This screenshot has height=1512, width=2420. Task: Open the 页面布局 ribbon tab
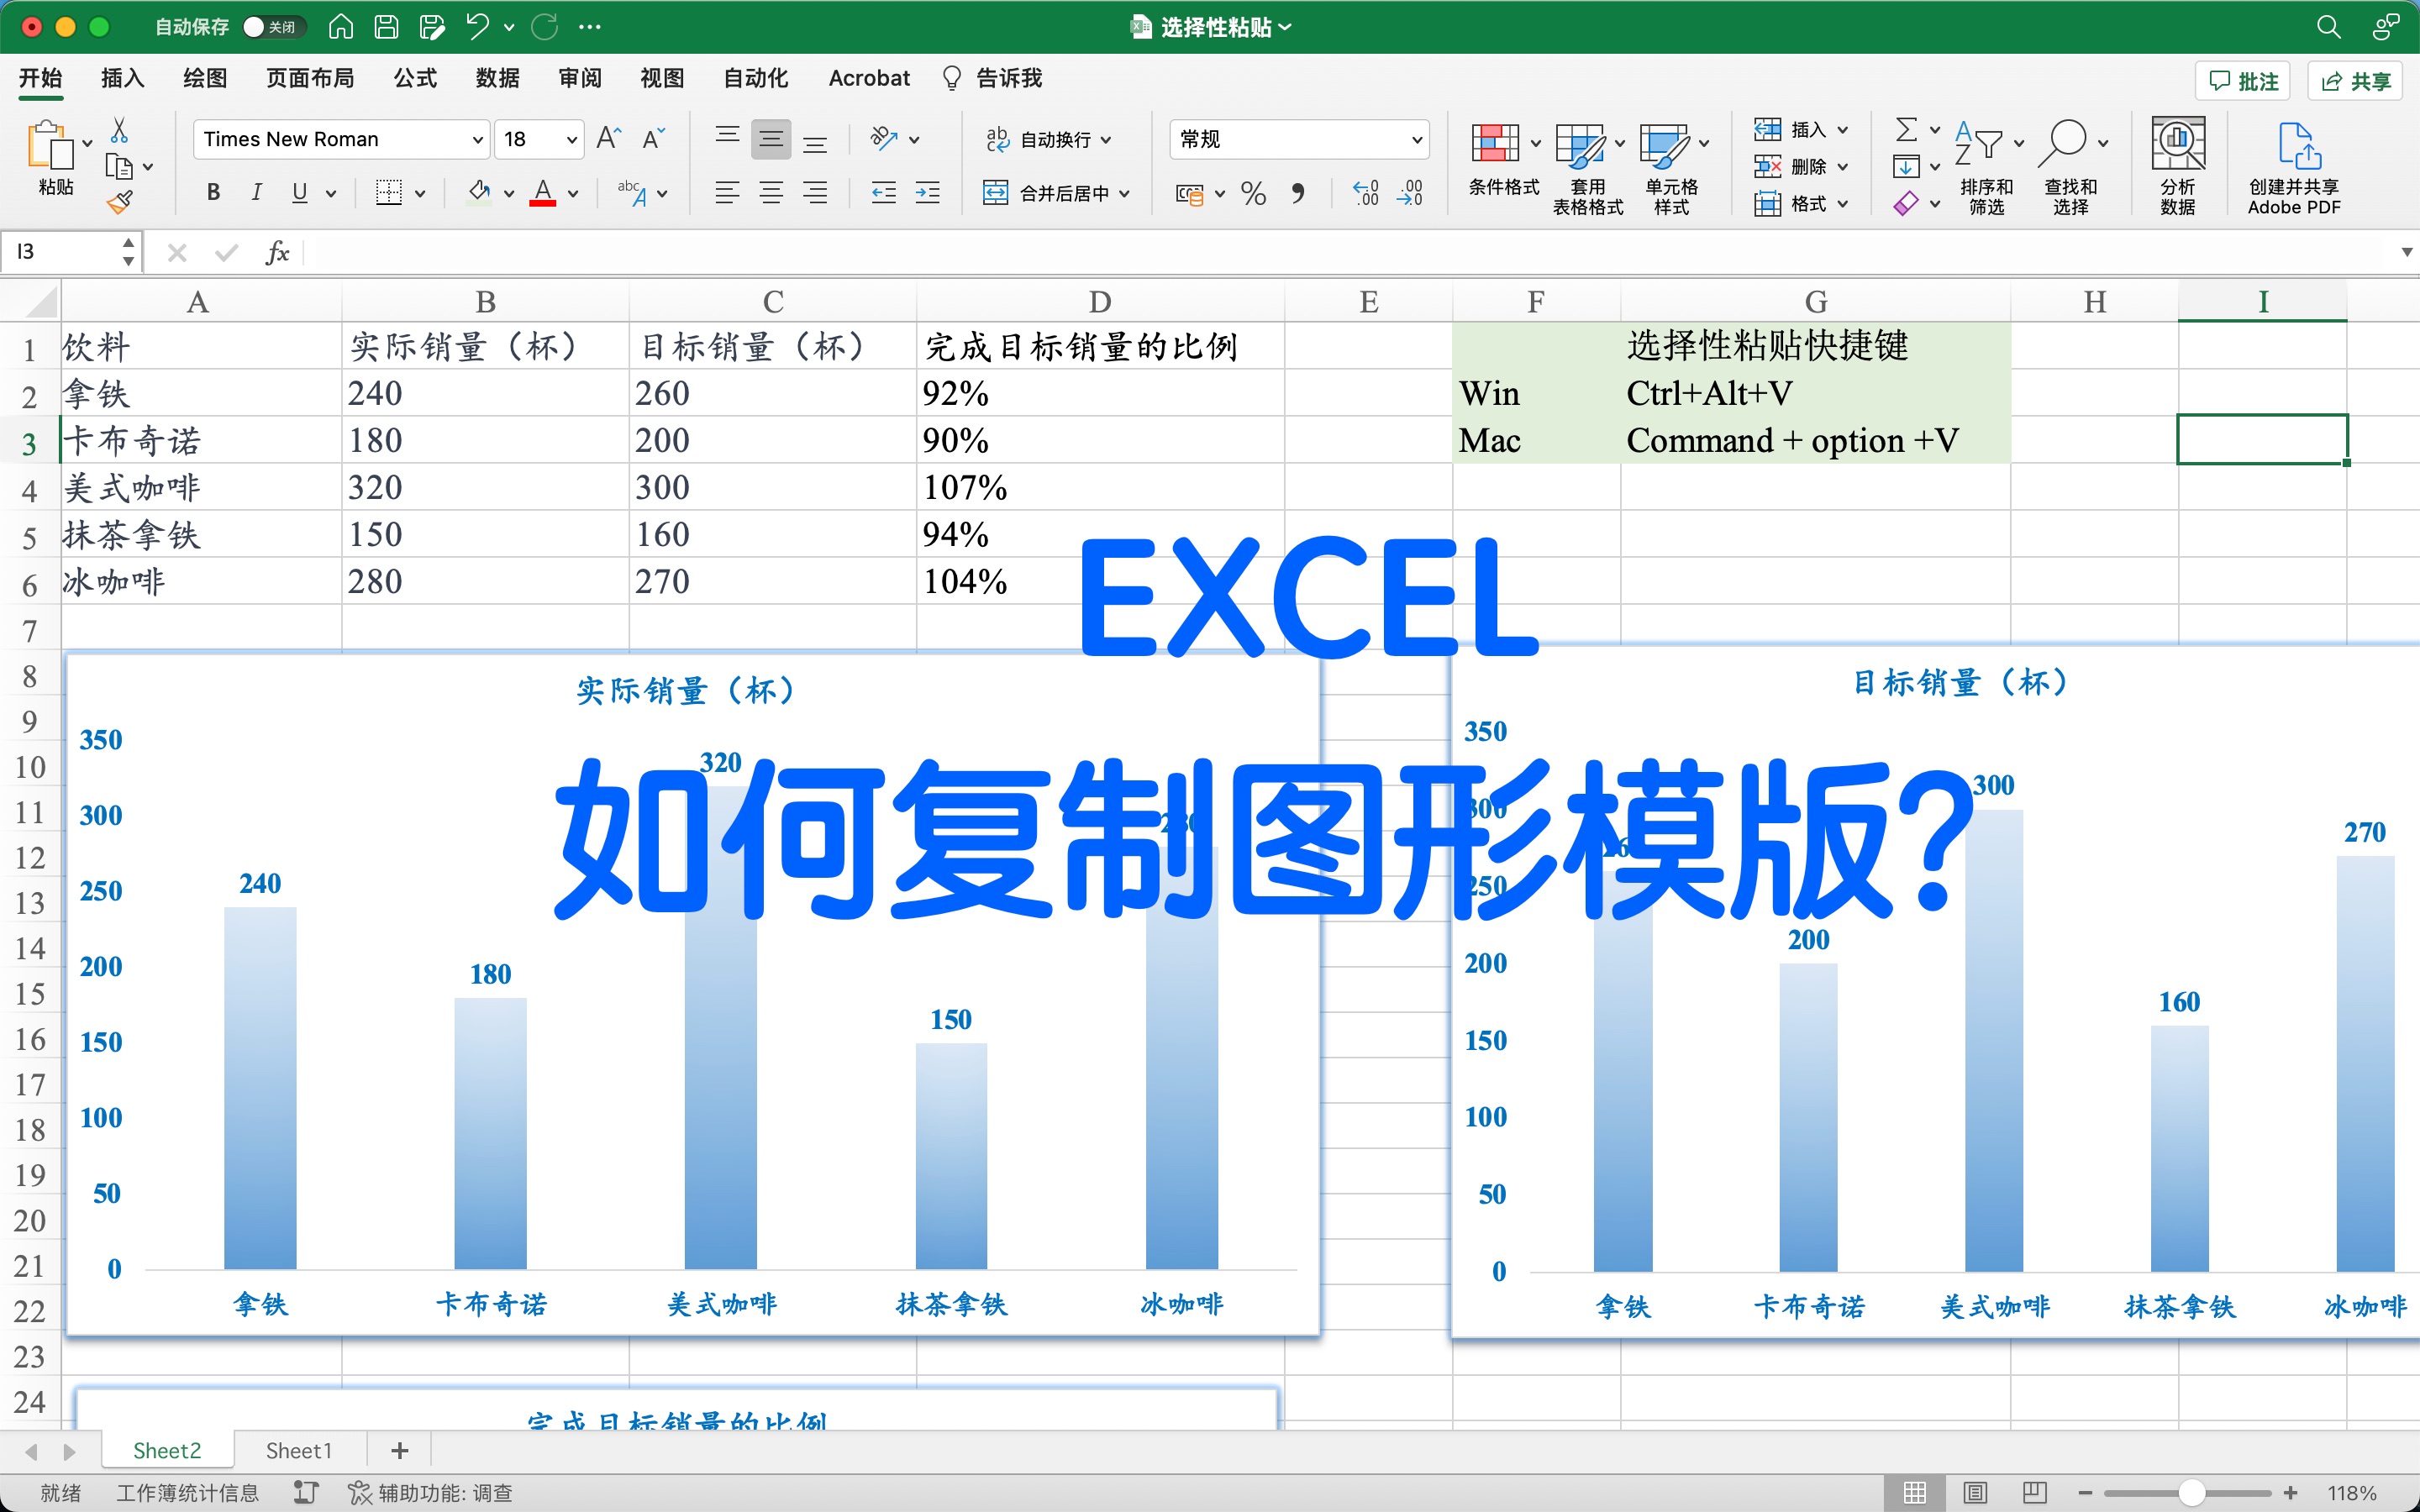point(310,78)
